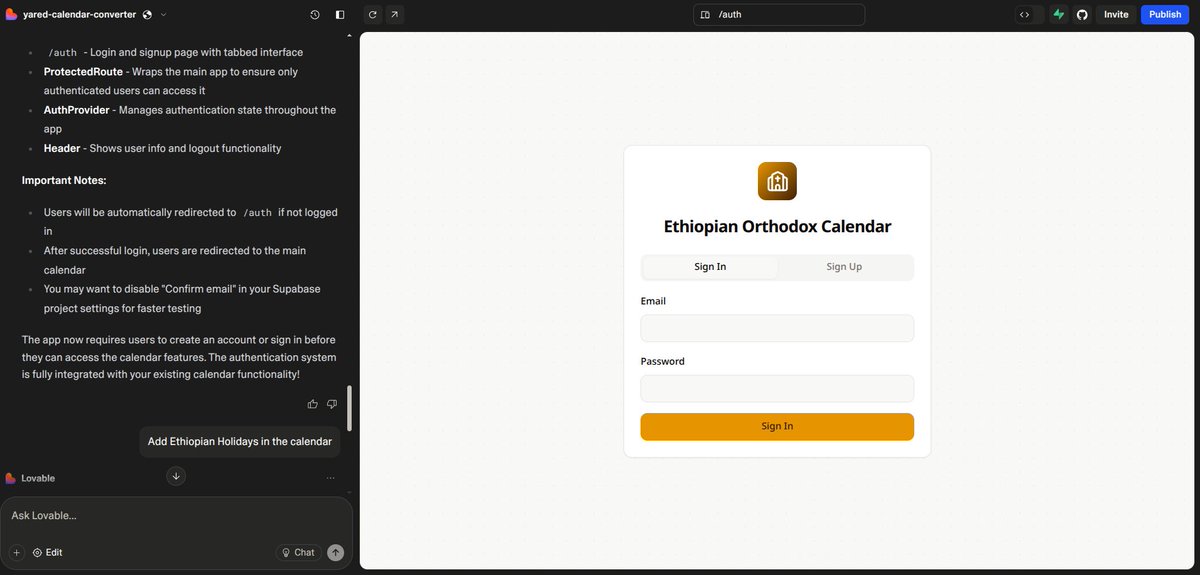Switch to code view icon

1025,15
